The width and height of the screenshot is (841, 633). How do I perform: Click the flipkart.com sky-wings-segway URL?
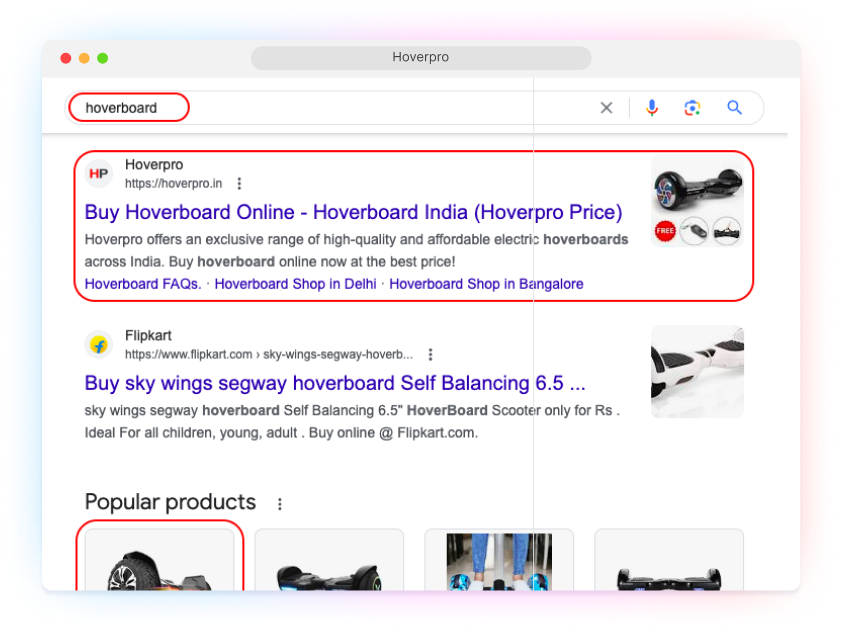pyautogui.click(x=269, y=355)
